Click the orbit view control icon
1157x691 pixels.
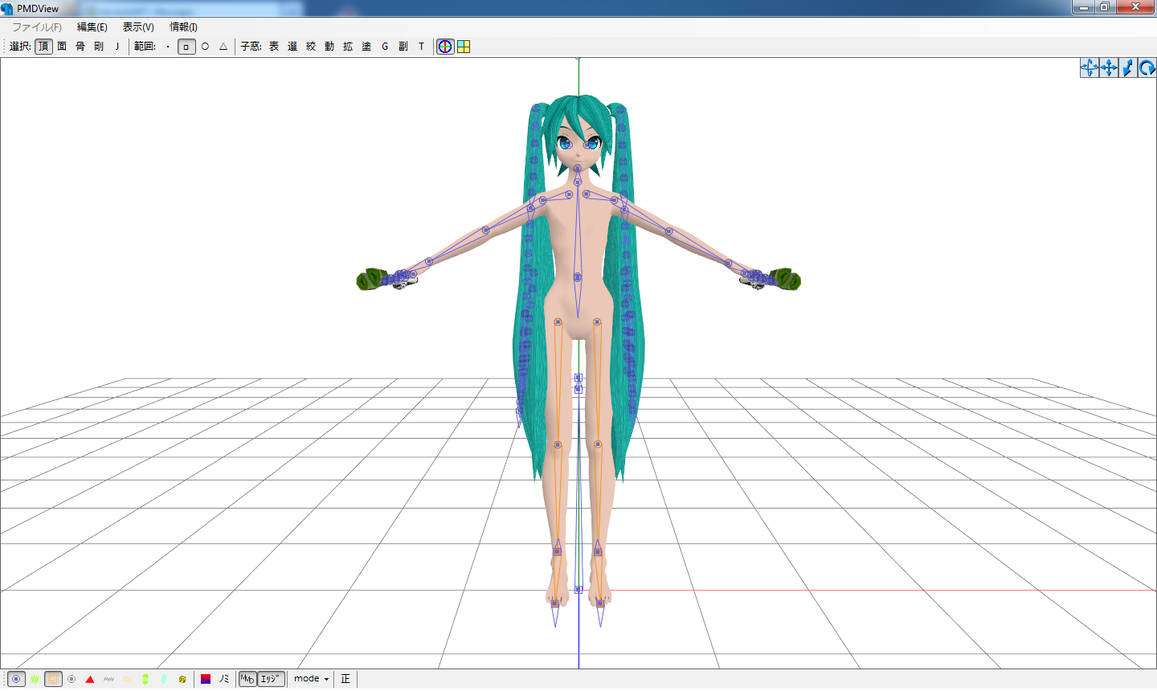coord(1089,68)
